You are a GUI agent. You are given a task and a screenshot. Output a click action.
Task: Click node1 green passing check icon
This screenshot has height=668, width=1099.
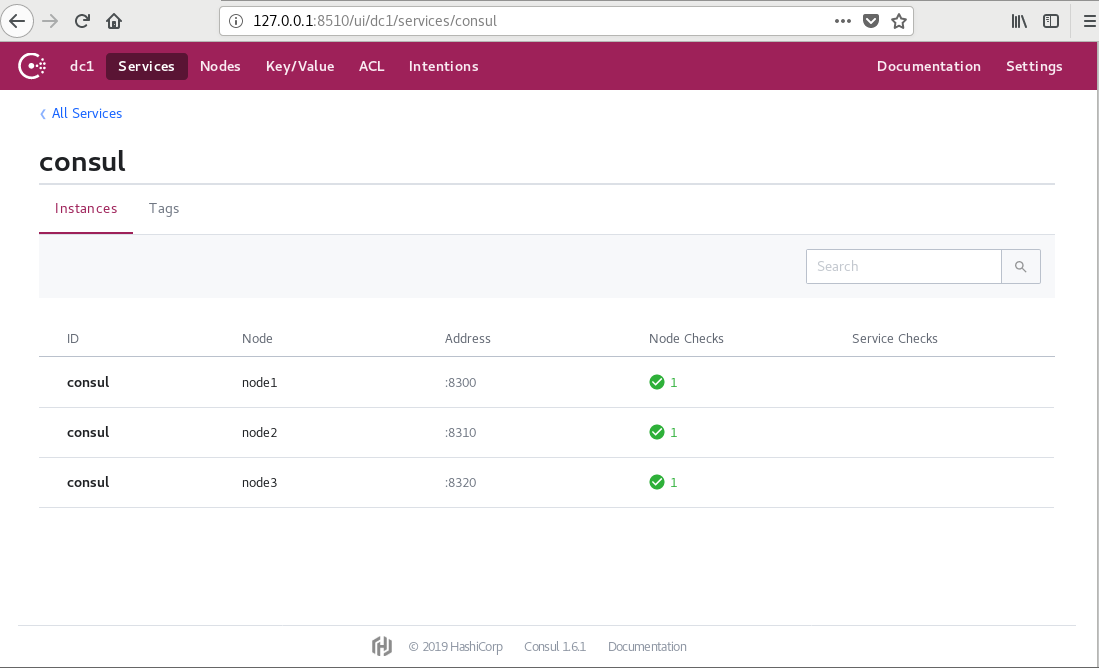(x=657, y=382)
